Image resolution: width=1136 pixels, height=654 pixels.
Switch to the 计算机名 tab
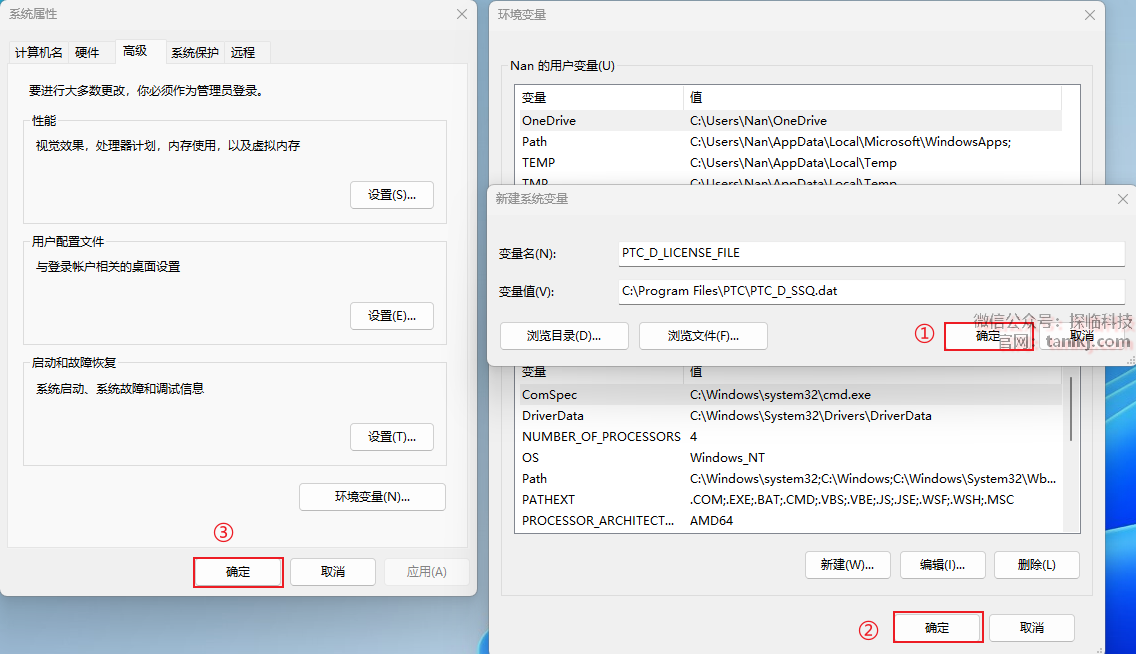click(x=39, y=52)
